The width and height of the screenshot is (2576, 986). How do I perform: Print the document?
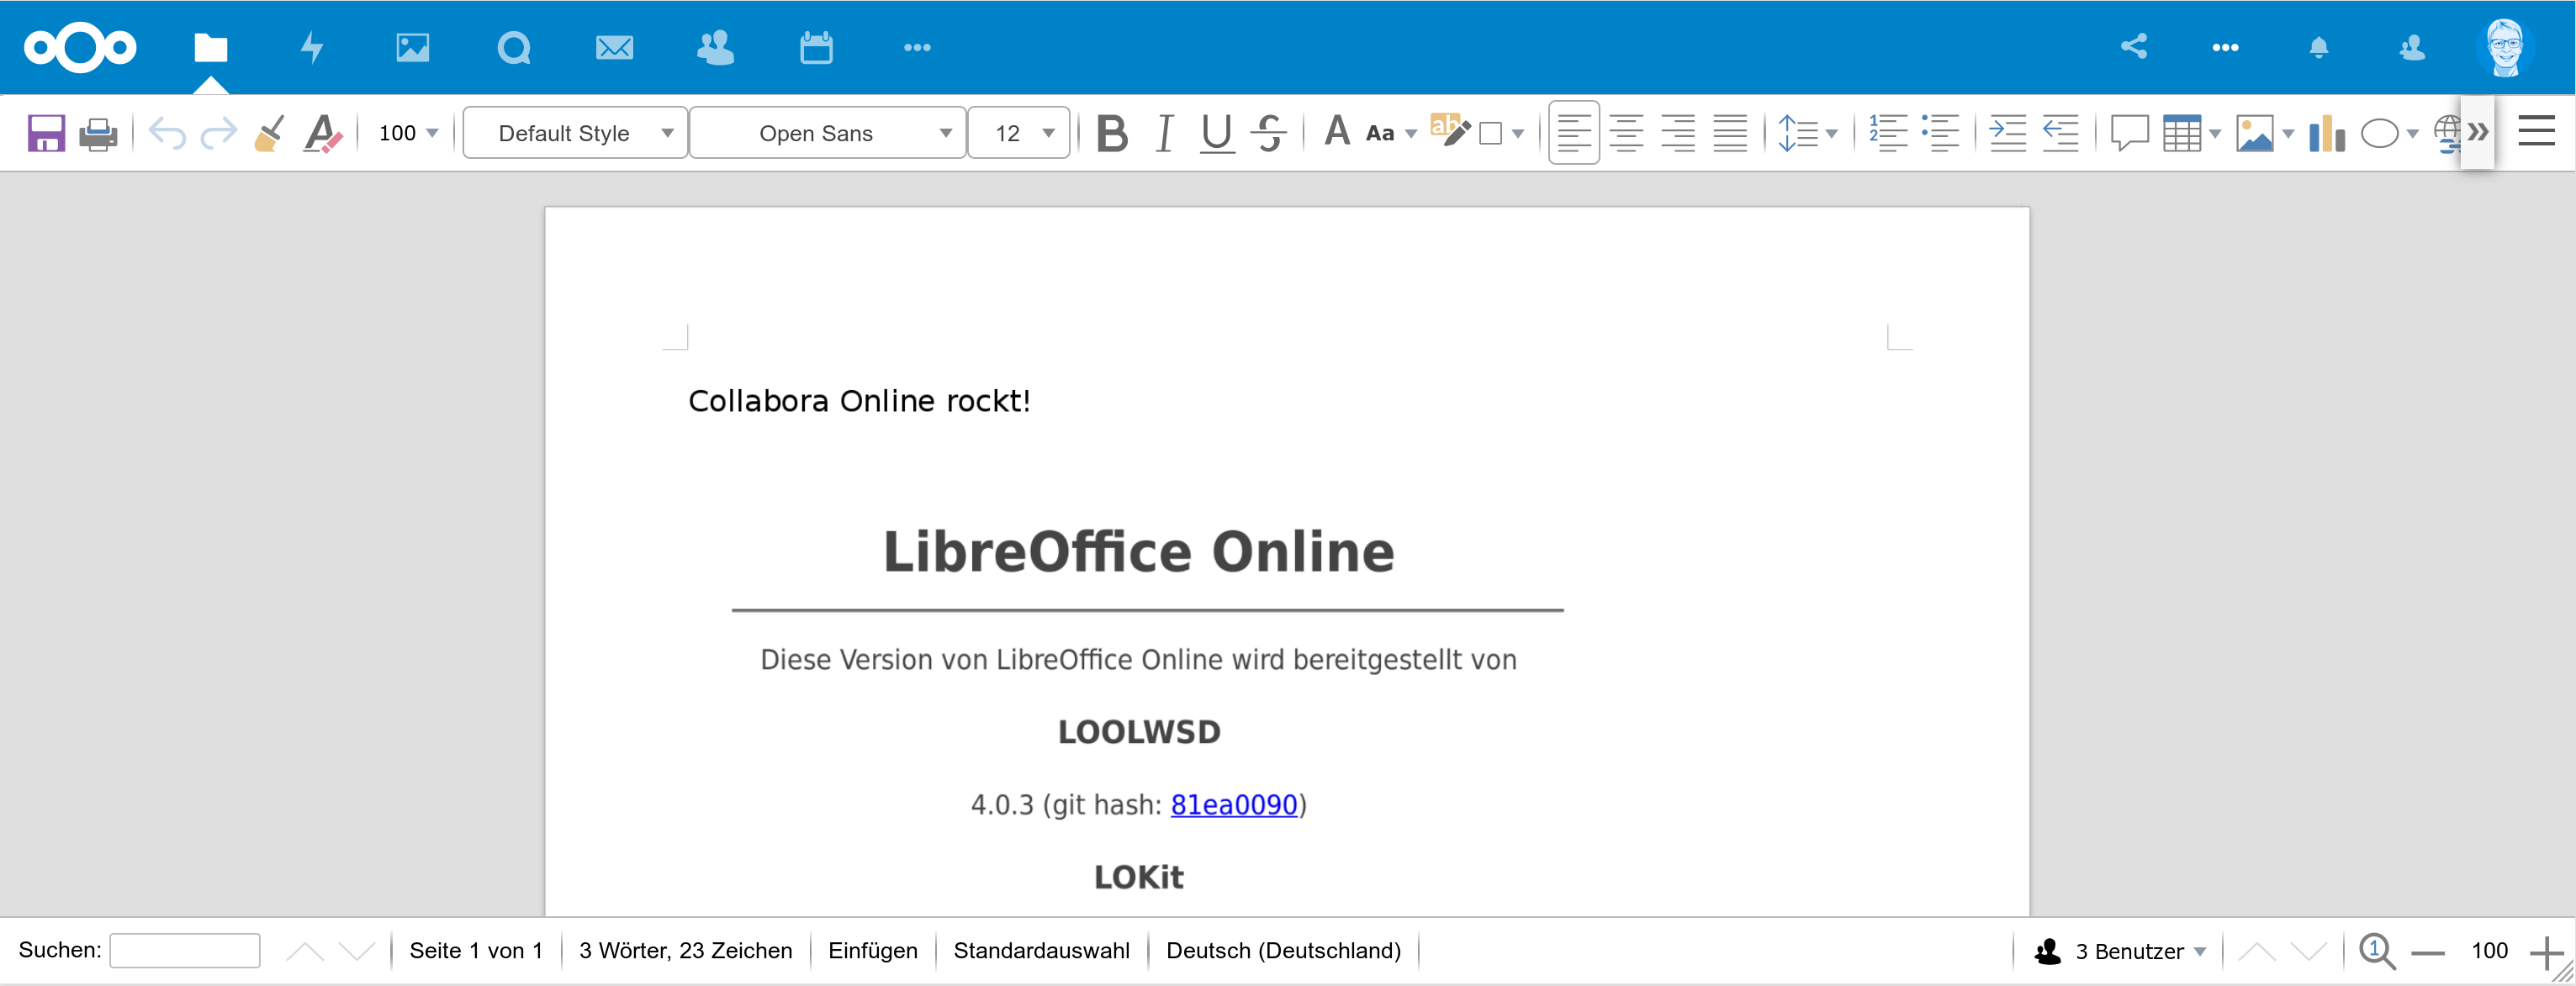coord(98,132)
